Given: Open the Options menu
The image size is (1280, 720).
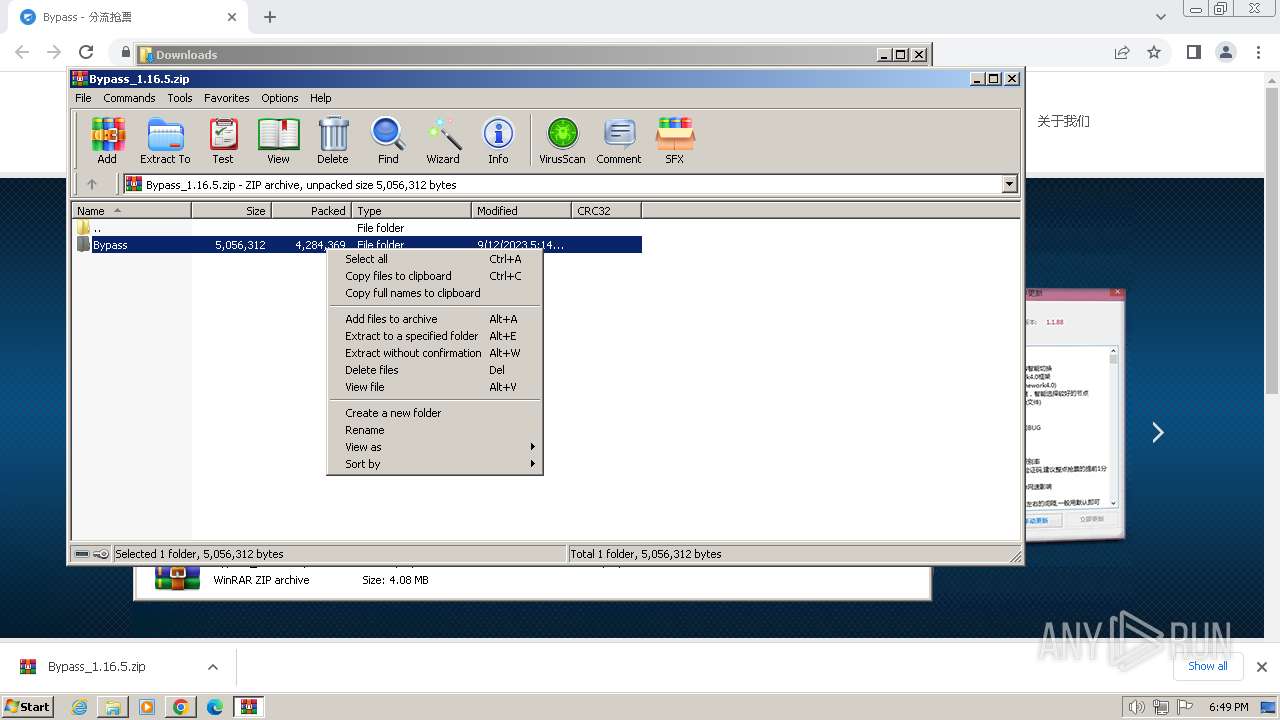Looking at the screenshot, I should click(x=280, y=98).
